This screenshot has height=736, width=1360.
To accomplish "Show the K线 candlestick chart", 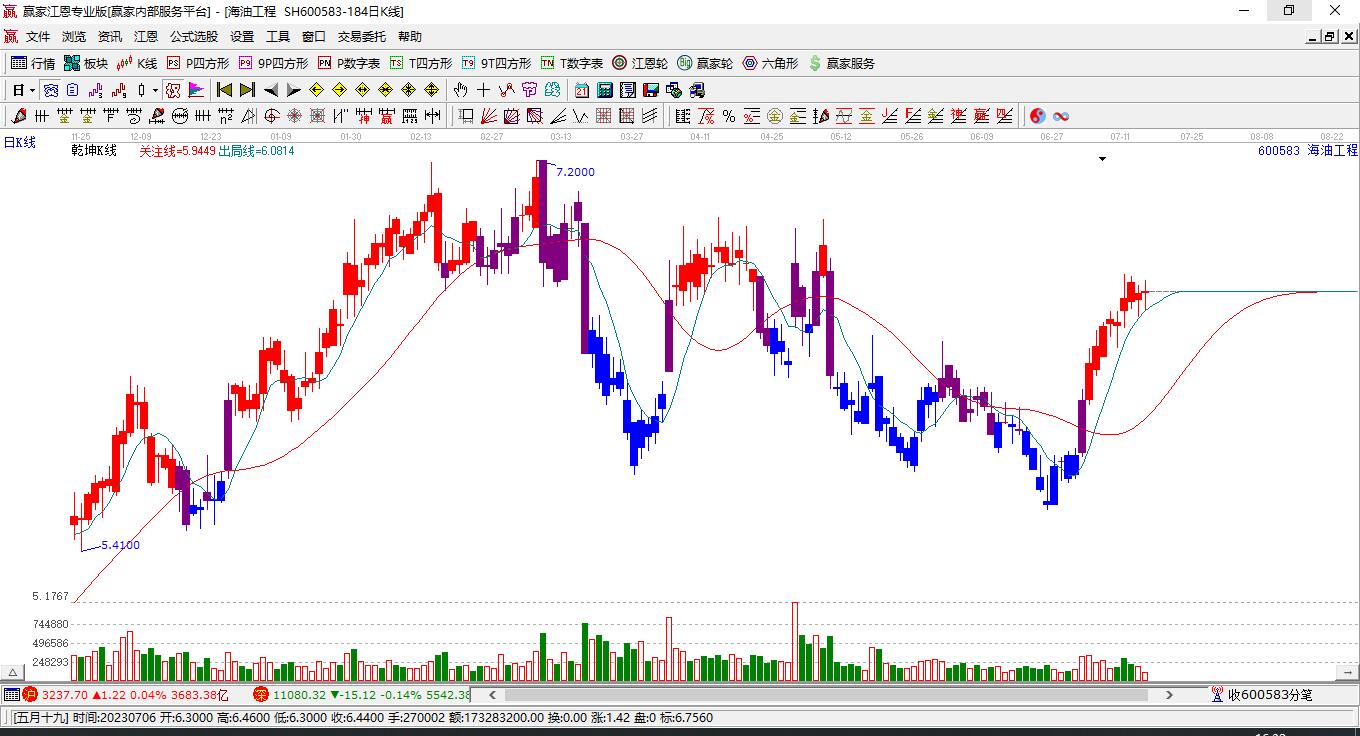I will (x=137, y=63).
